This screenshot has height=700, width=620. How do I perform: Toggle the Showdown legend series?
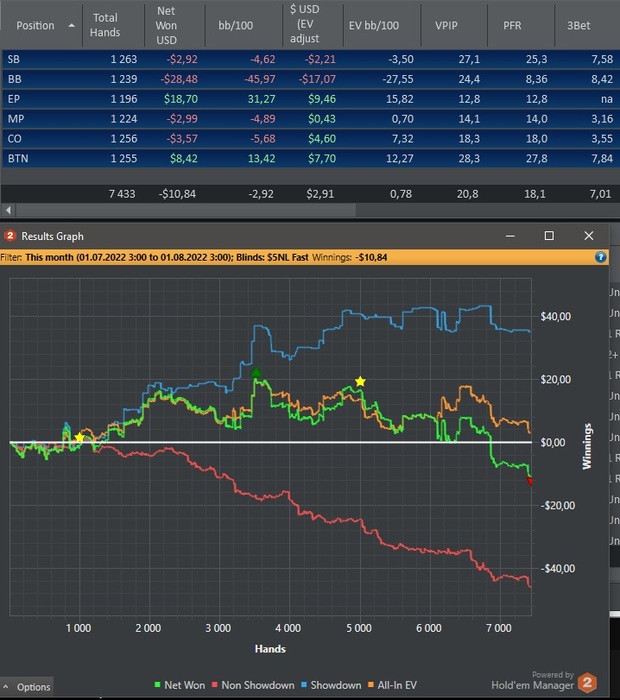(331, 685)
